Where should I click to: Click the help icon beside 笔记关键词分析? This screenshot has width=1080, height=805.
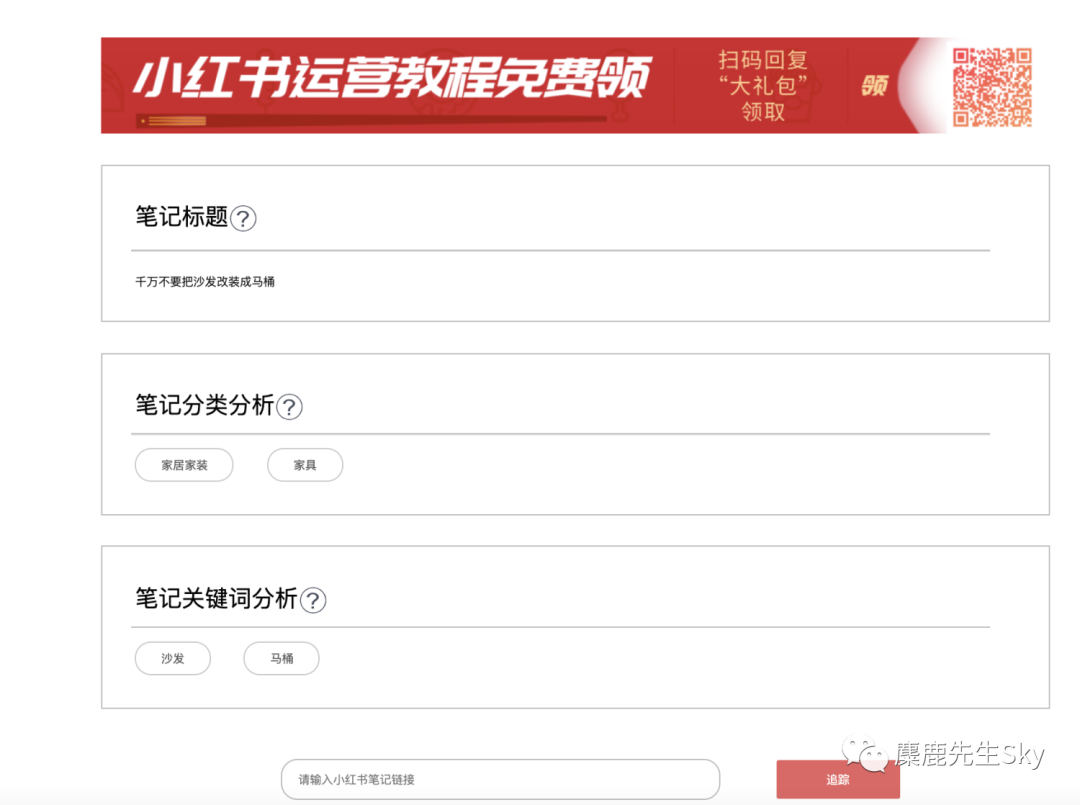[313, 600]
